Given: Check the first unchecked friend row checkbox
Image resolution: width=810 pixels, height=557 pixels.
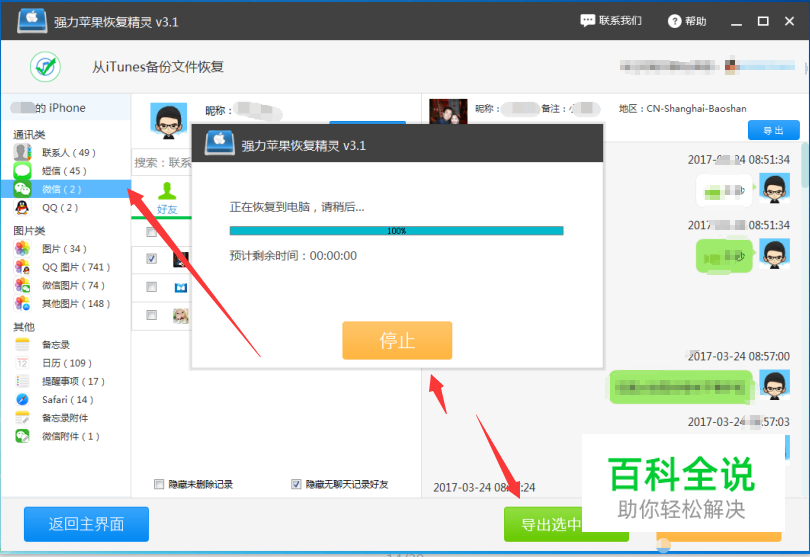Looking at the screenshot, I should coord(151,232).
